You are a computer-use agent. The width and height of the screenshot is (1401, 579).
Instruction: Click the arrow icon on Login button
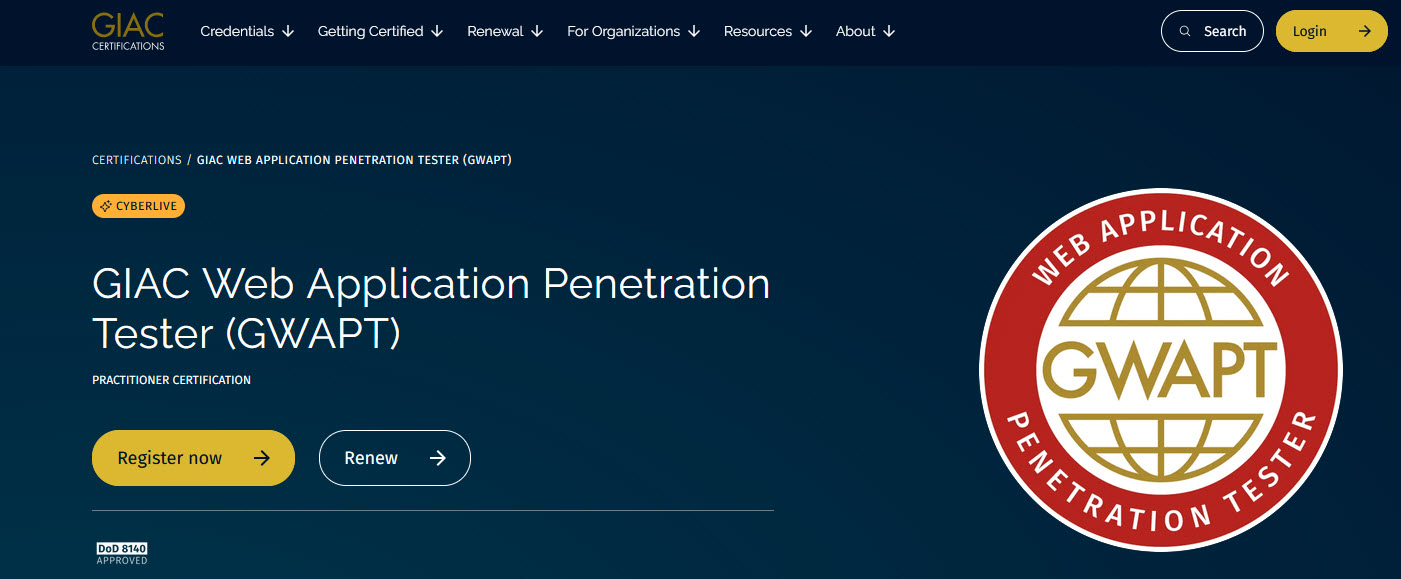(1364, 31)
